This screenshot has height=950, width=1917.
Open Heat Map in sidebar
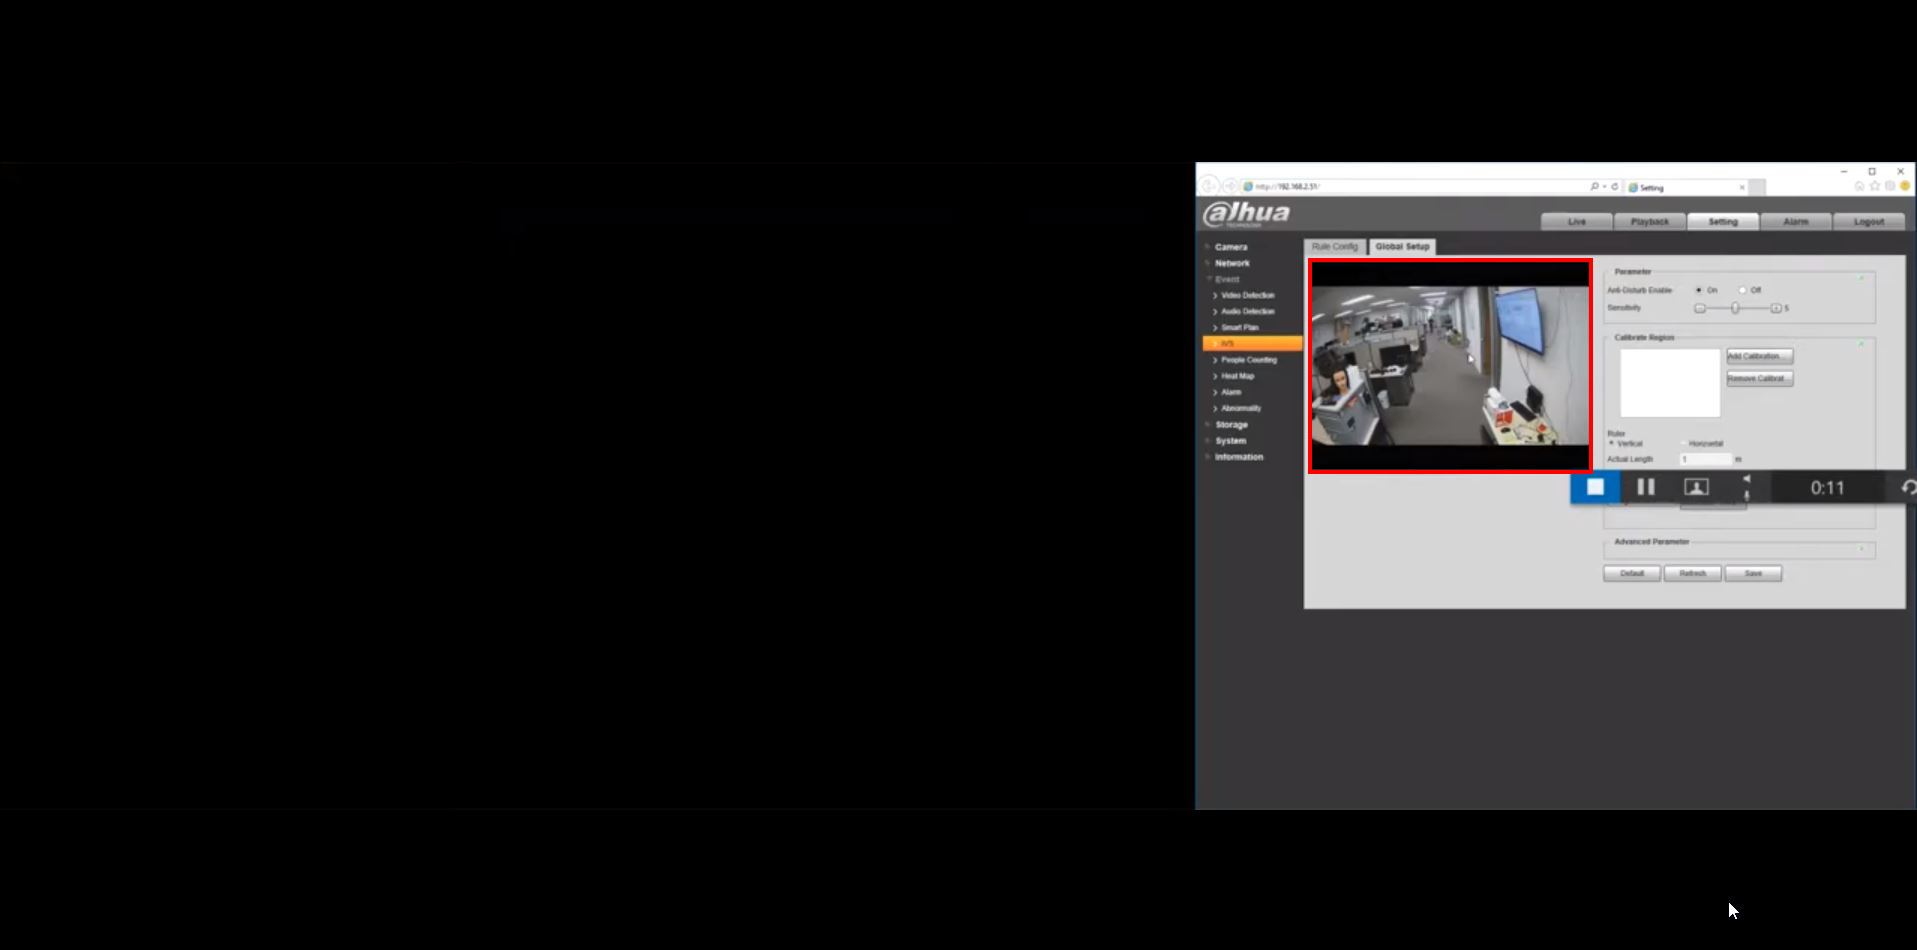1237,376
